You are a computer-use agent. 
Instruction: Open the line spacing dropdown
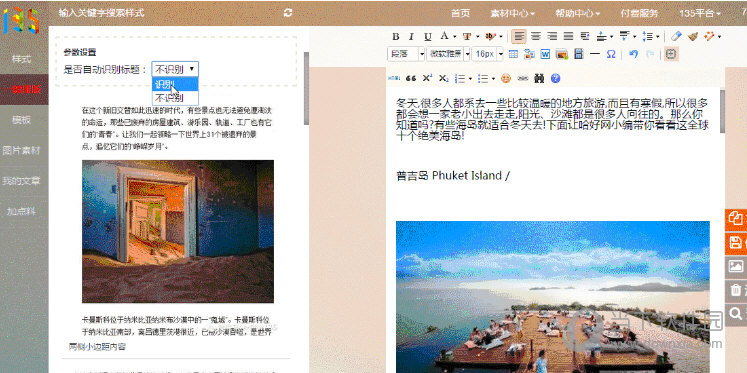click(658, 37)
